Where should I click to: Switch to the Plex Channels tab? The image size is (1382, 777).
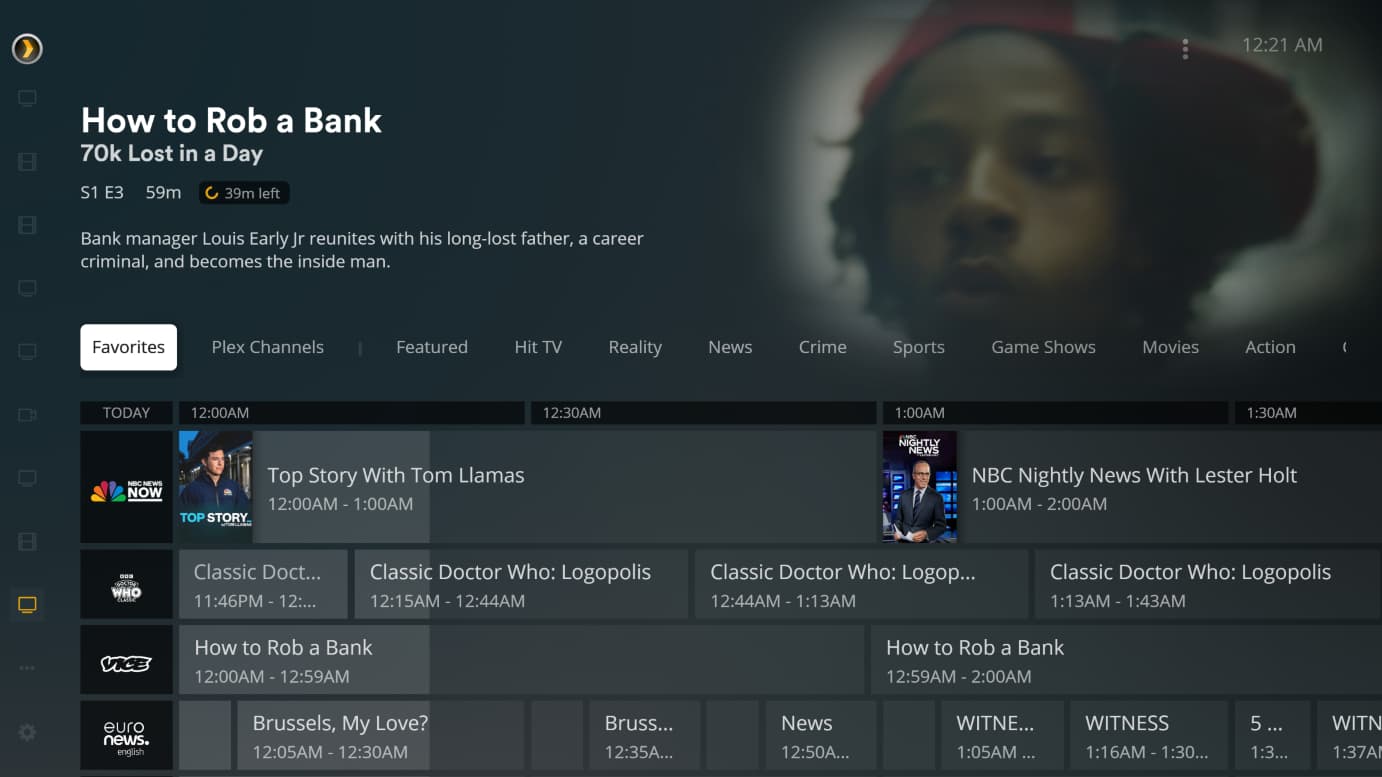pyautogui.click(x=267, y=347)
